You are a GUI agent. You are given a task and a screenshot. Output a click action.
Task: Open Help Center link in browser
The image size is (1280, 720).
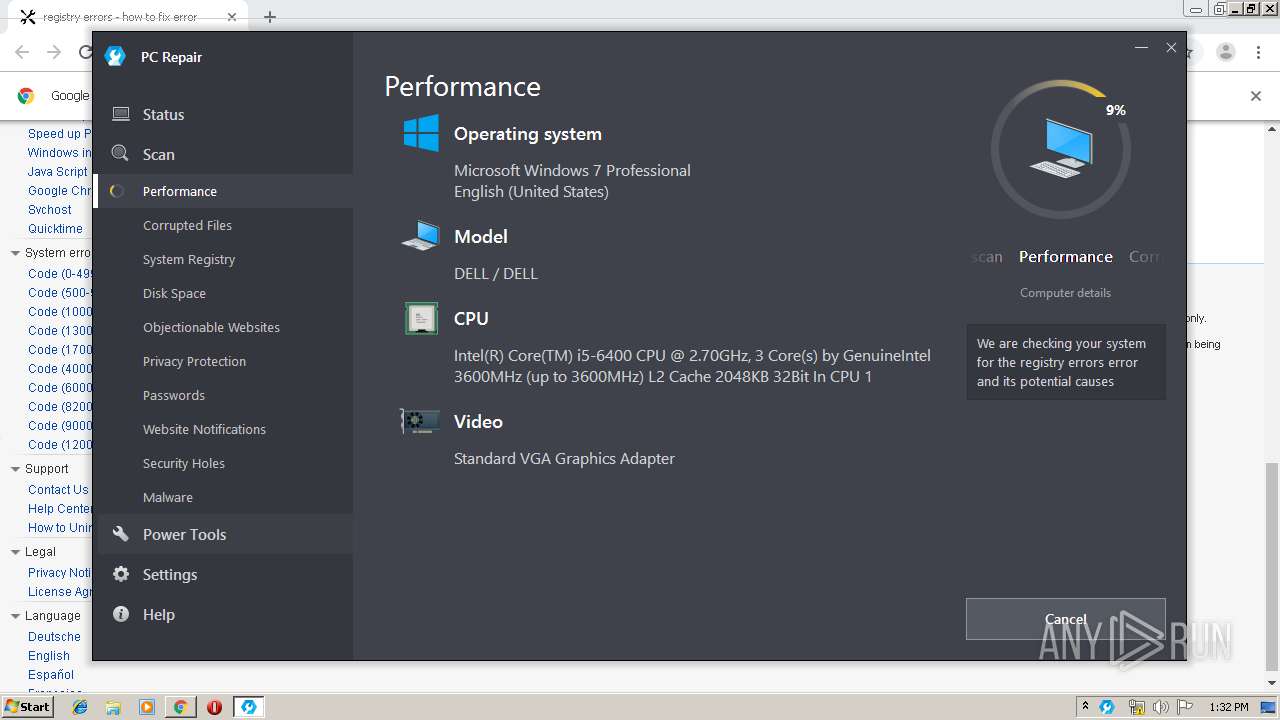60,509
